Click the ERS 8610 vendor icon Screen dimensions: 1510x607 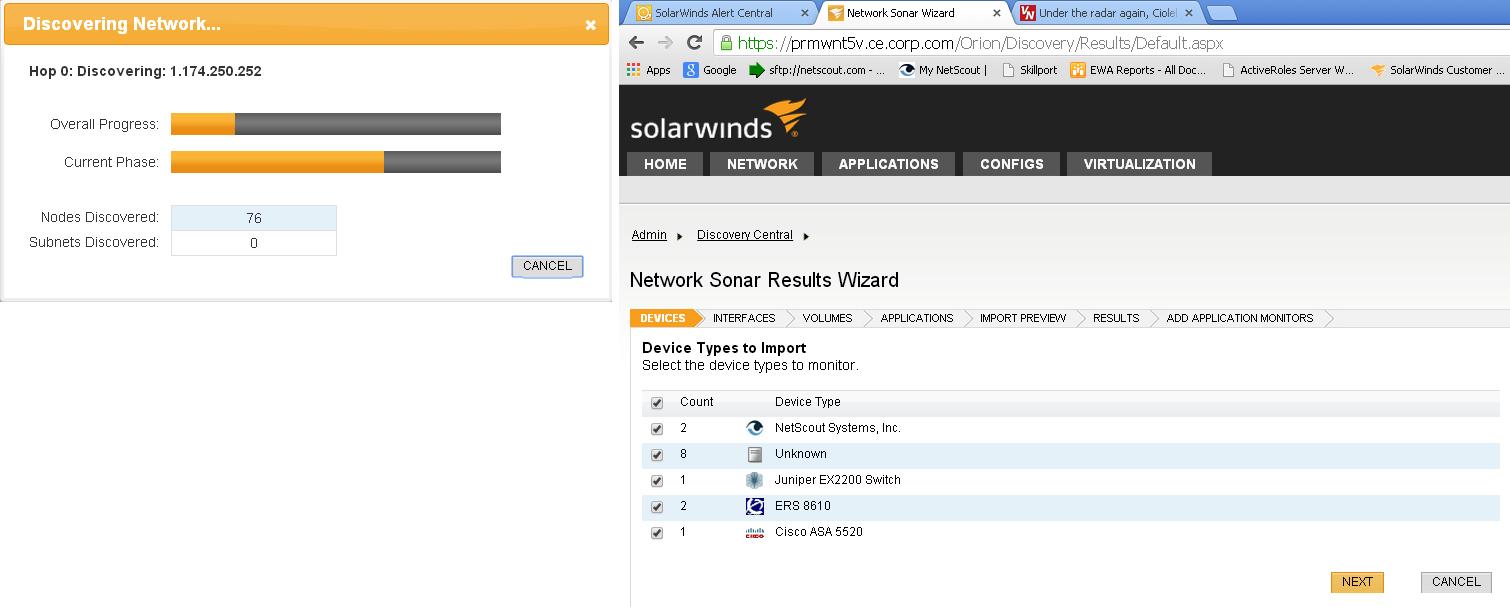click(755, 506)
